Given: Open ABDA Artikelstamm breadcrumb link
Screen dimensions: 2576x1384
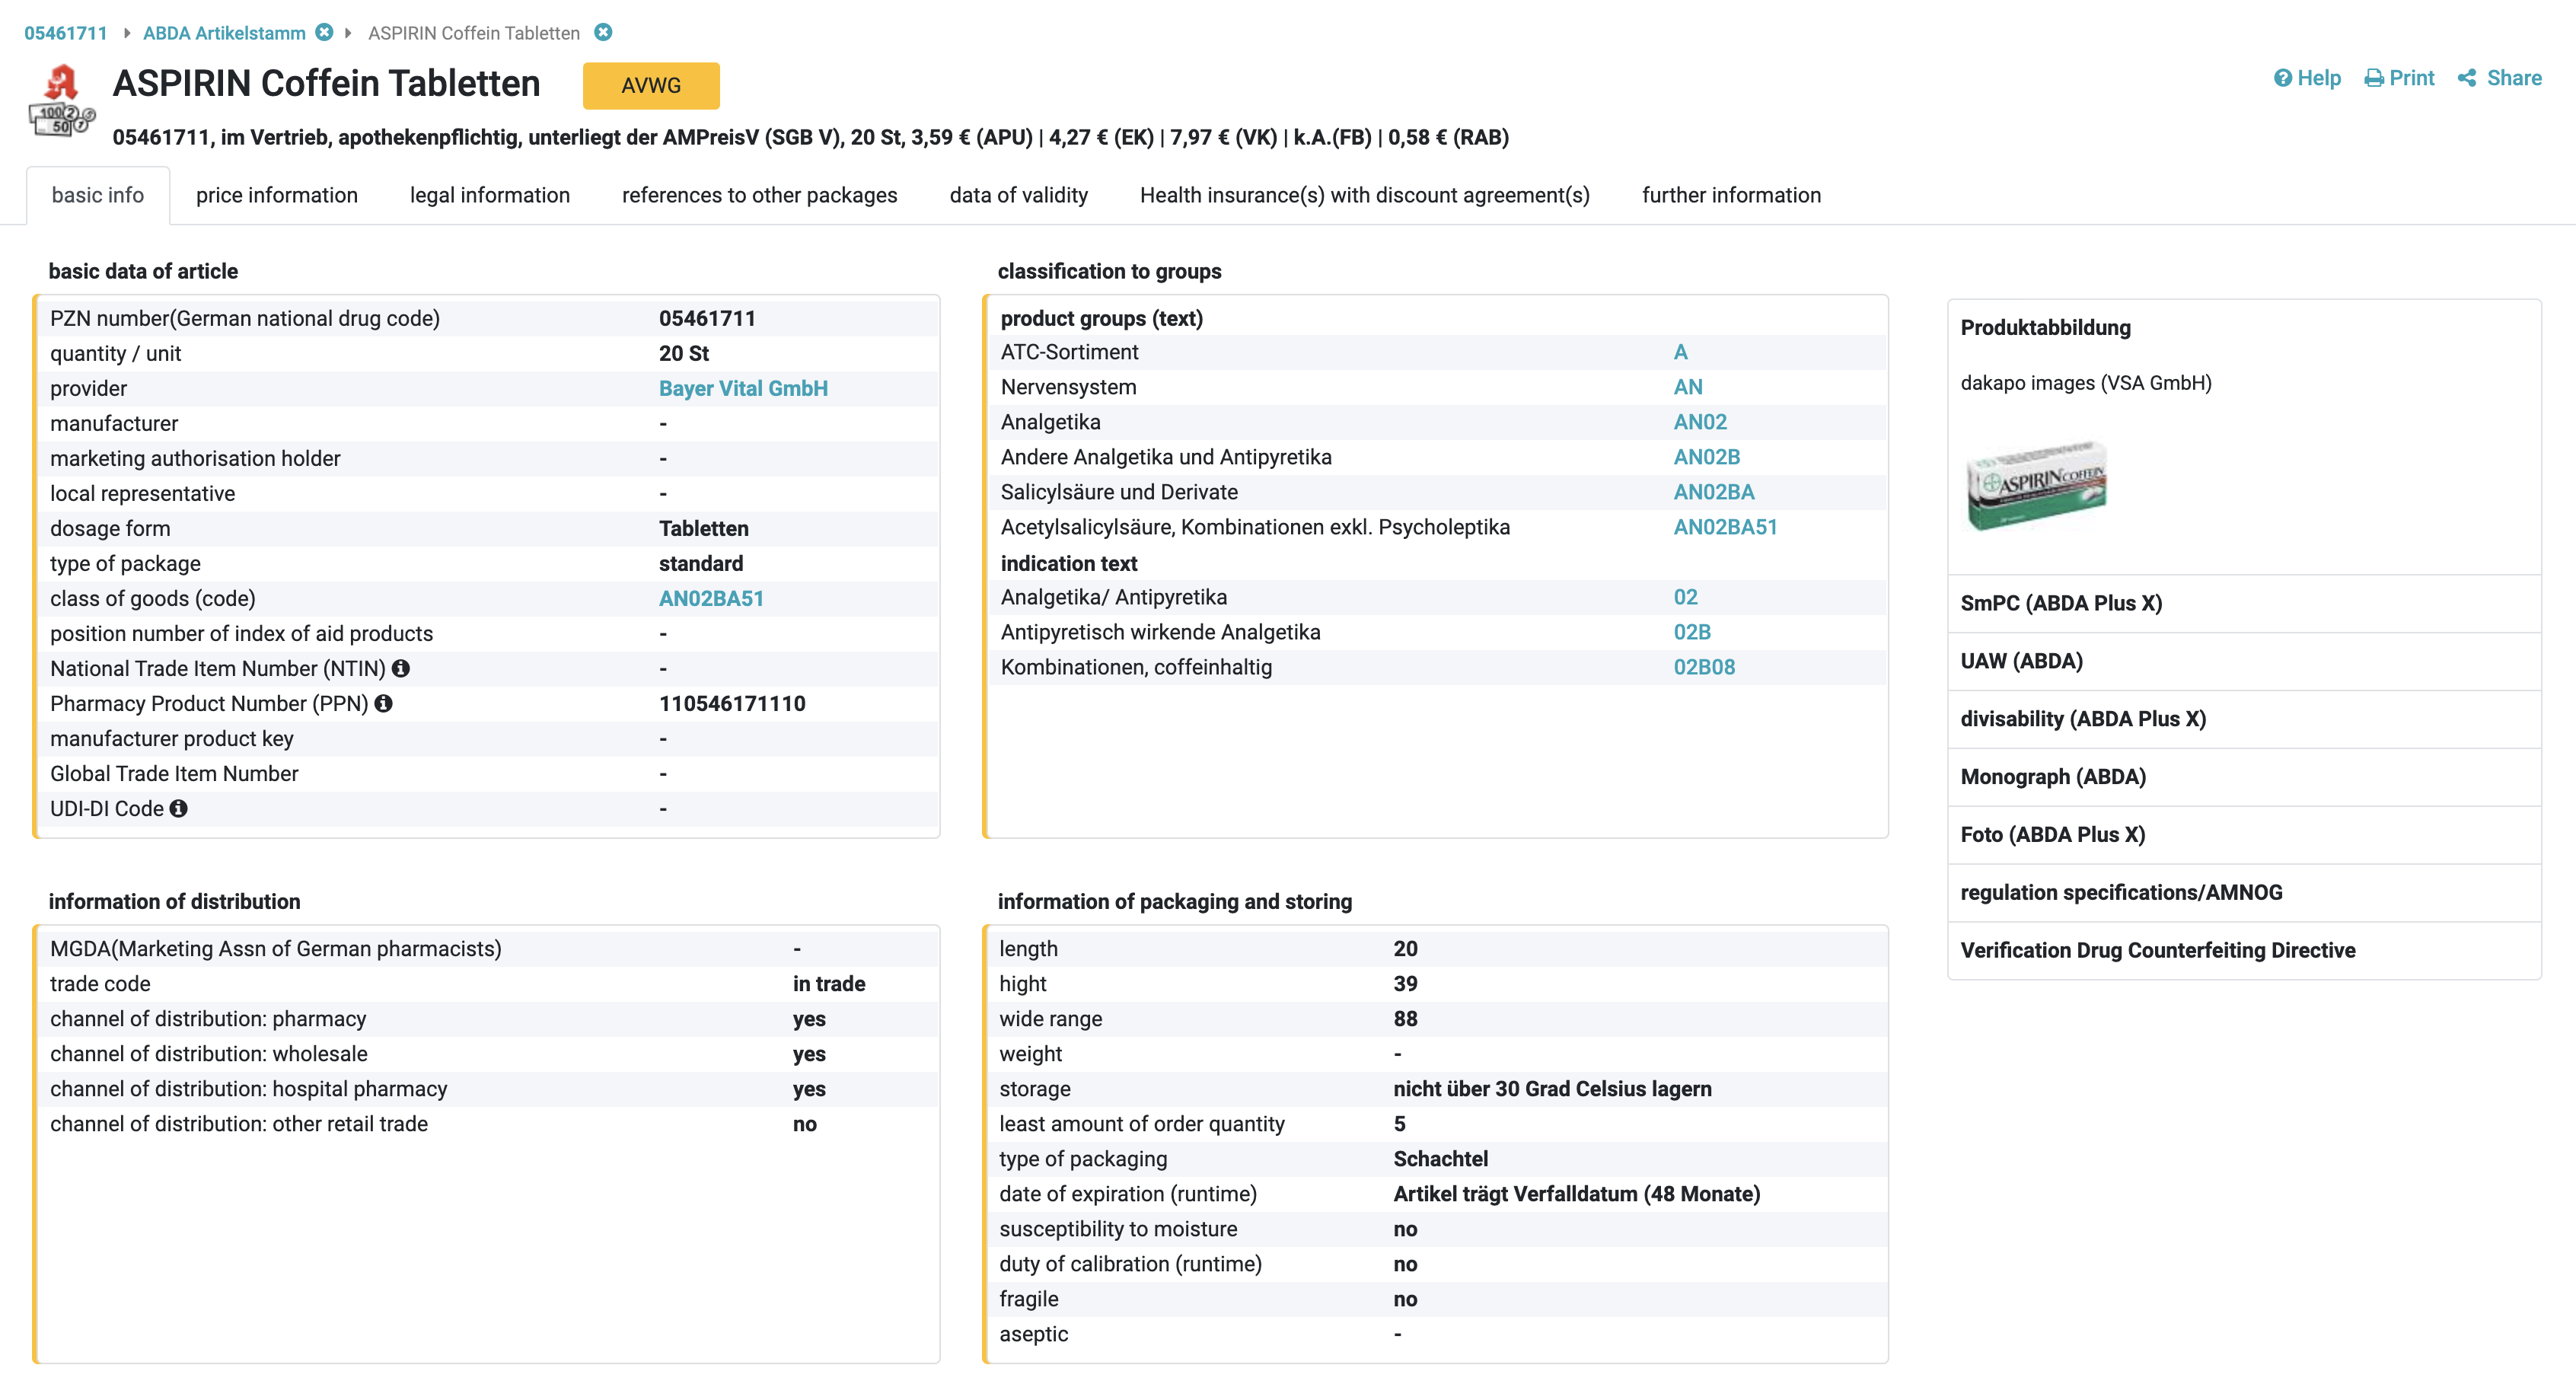Looking at the screenshot, I should pos(224,33).
